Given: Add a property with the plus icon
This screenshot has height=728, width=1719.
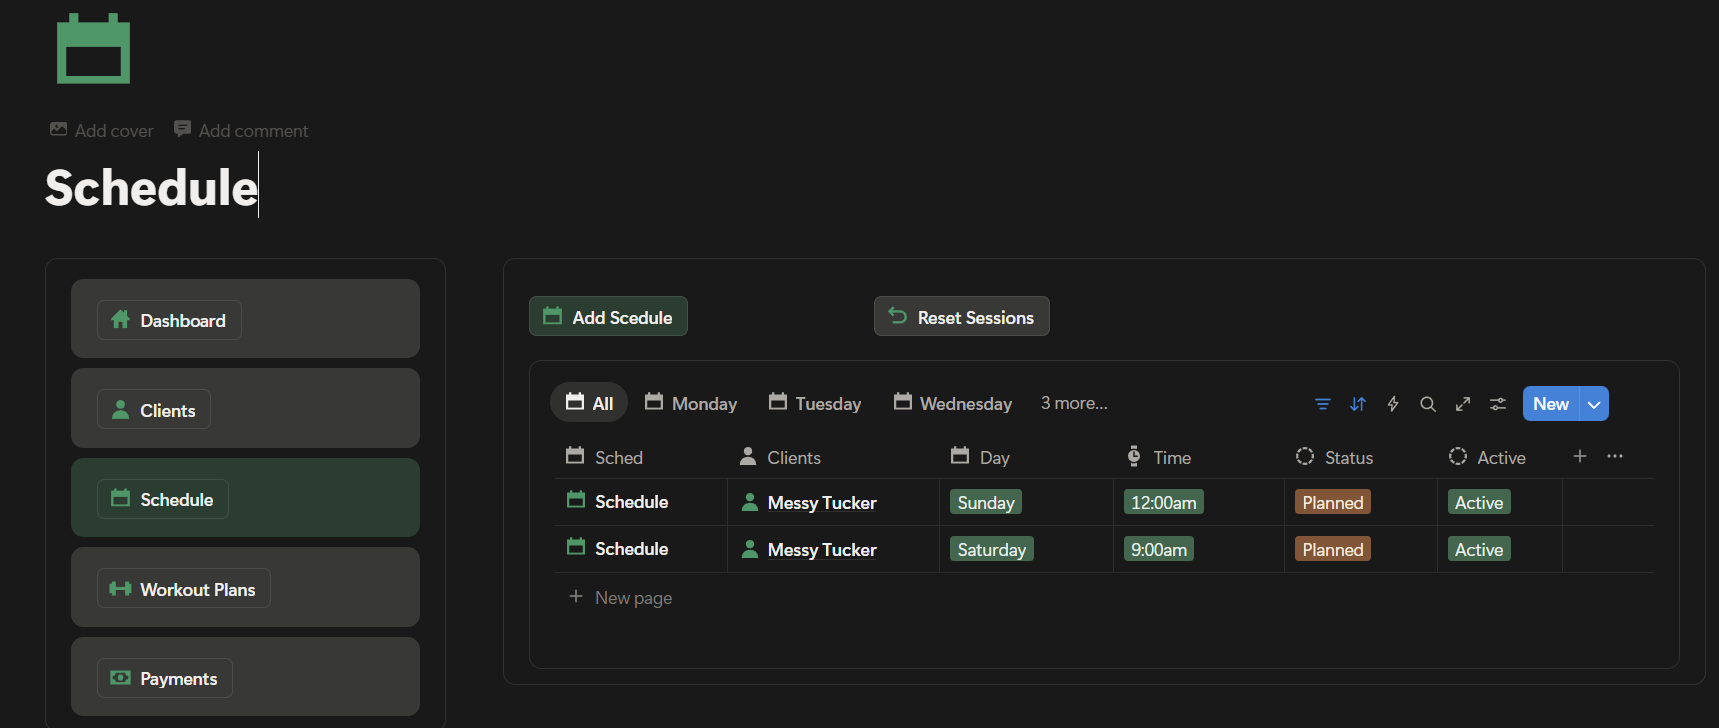Looking at the screenshot, I should [1580, 456].
